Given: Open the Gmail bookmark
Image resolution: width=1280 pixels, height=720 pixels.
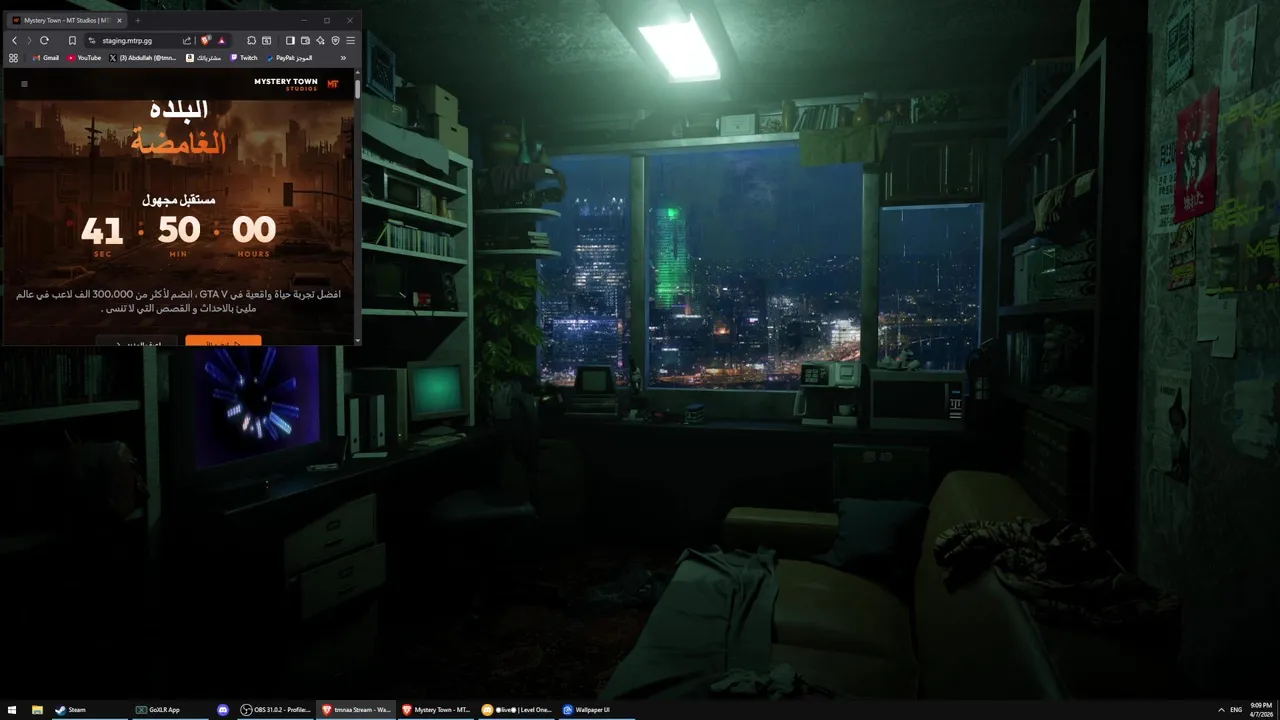Looking at the screenshot, I should 46,58.
